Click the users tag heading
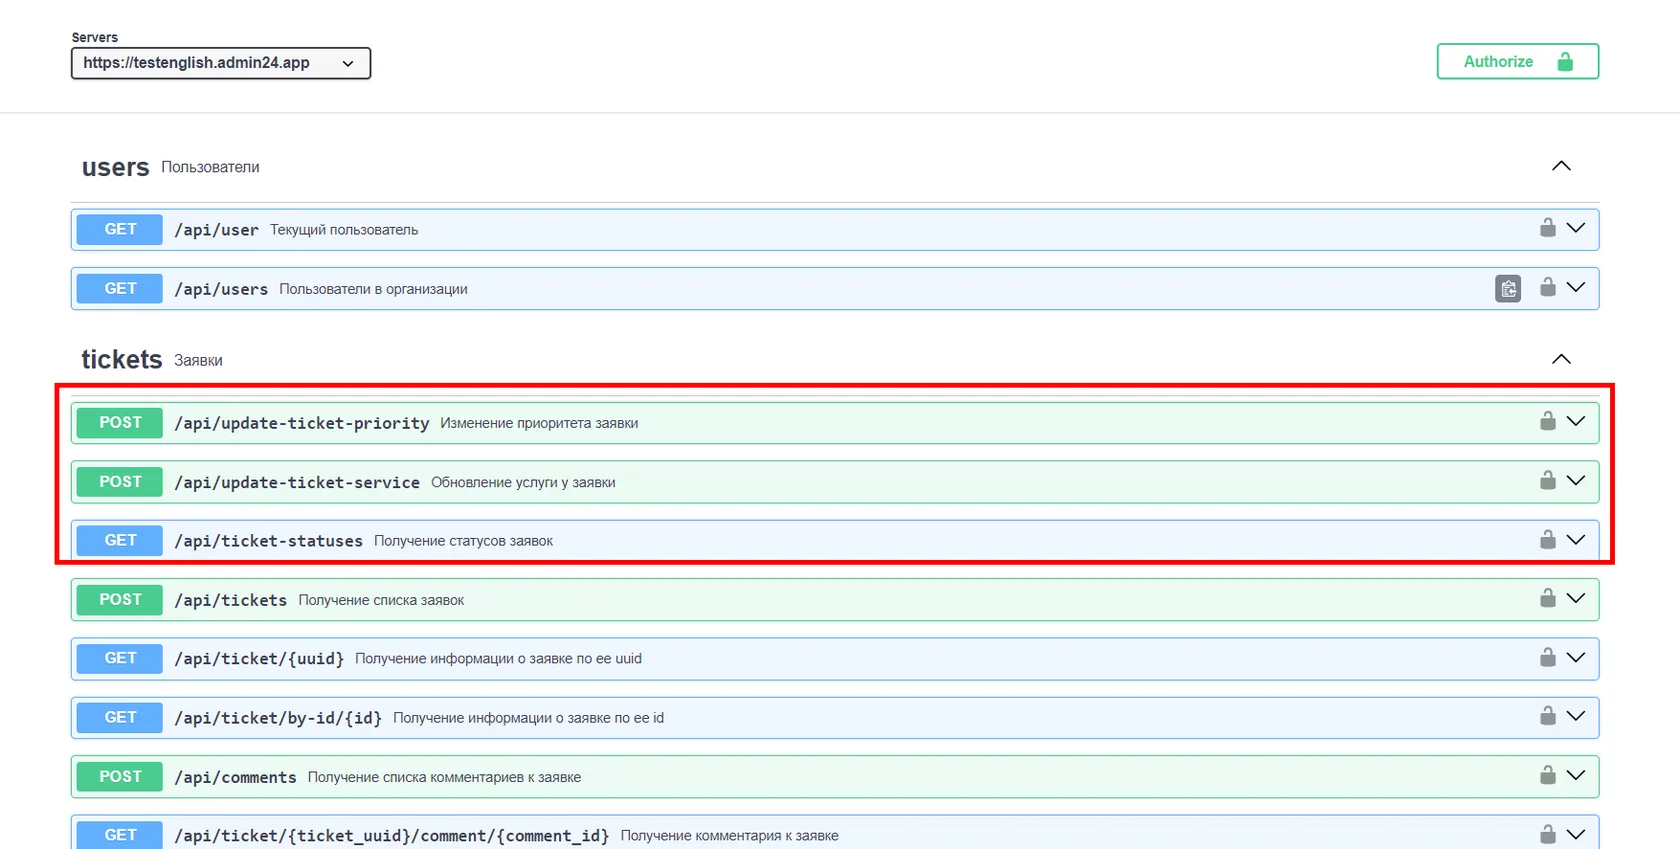Image resolution: width=1680 pixels, height=849 pixels. tap(115, 167)
